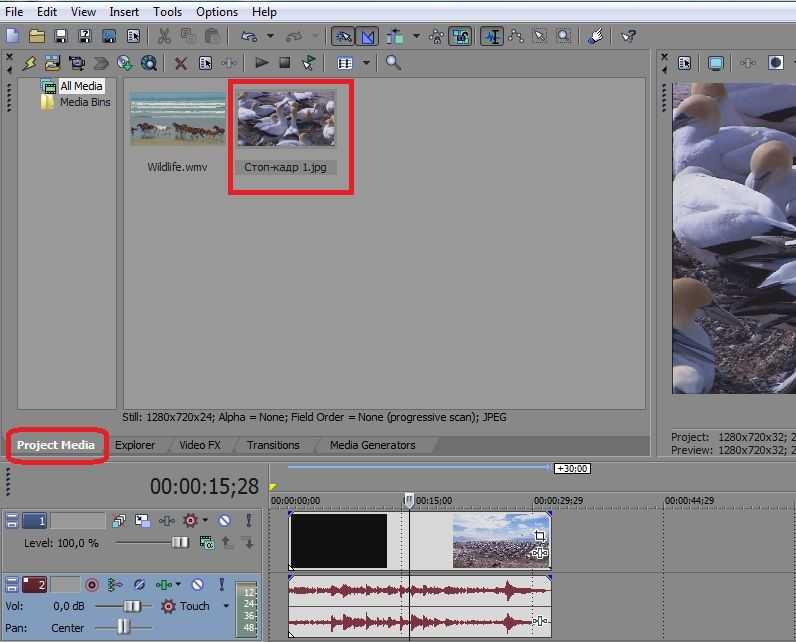This screenshot has height=642, width=796.
Task: Search media bins with magnifier icon
Action: coord(393,63)
